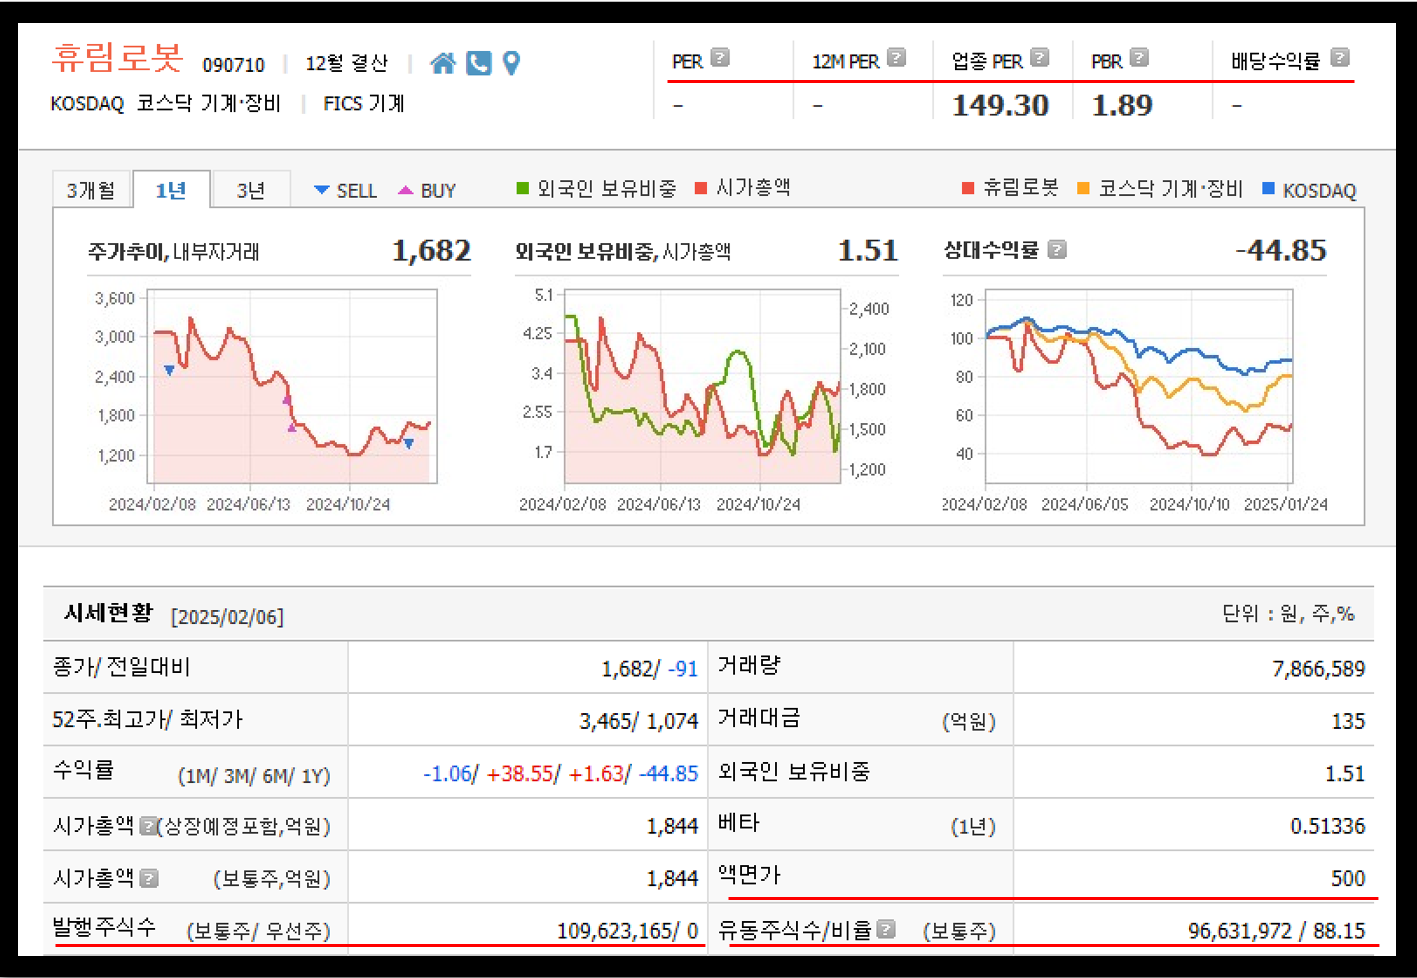Click 52주 최고가/최저가 value 3,465/ 1,074

(638, 721)
